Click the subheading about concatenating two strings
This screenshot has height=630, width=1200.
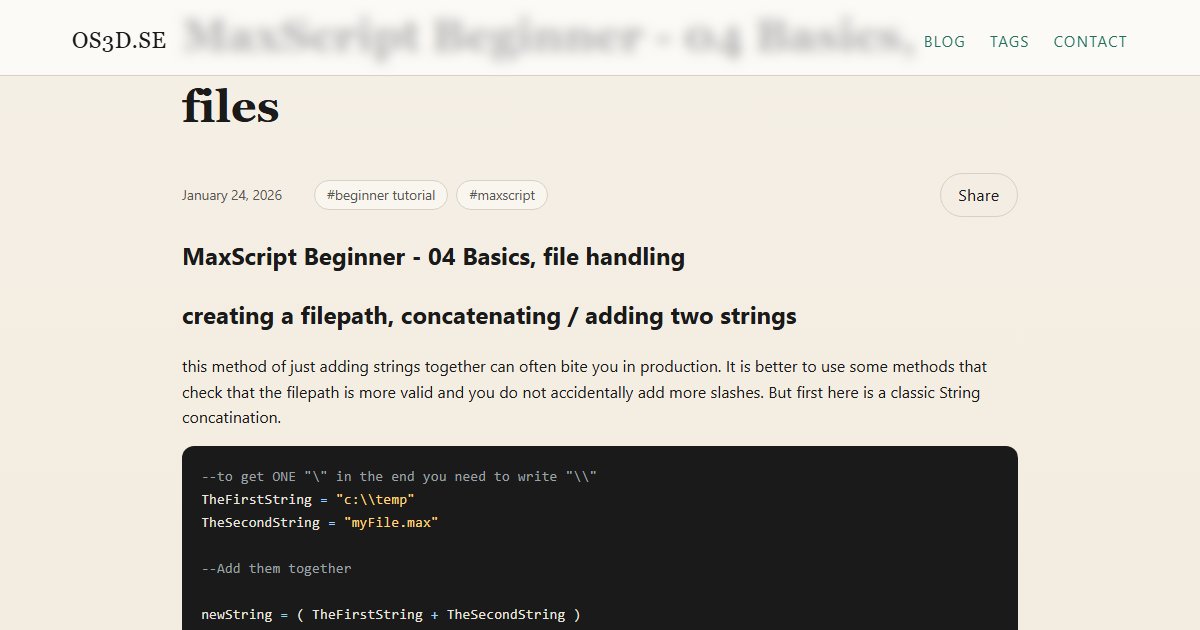[489, 316]
